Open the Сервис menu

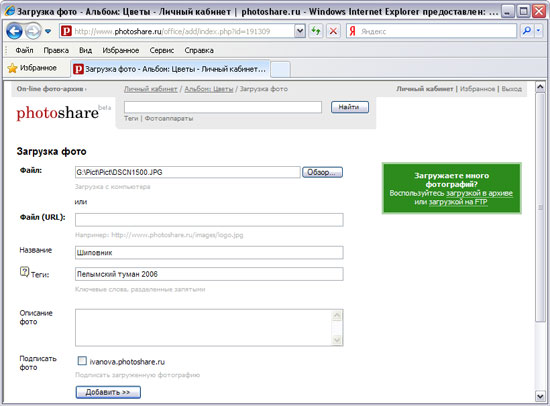162,51
